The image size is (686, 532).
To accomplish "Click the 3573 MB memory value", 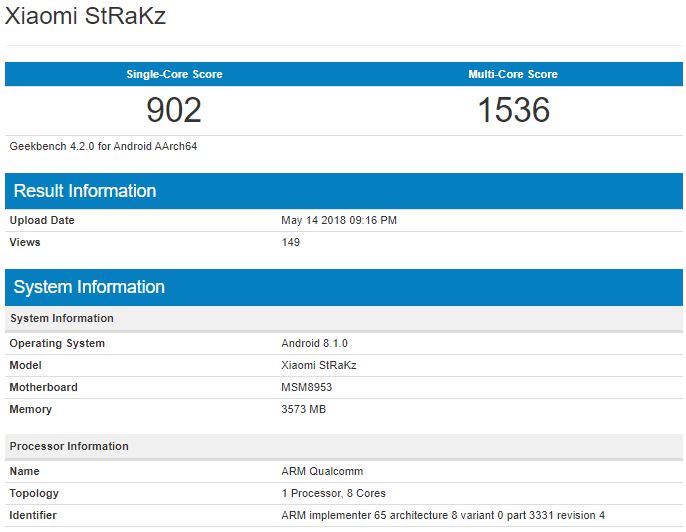I will tap(304, 409).
